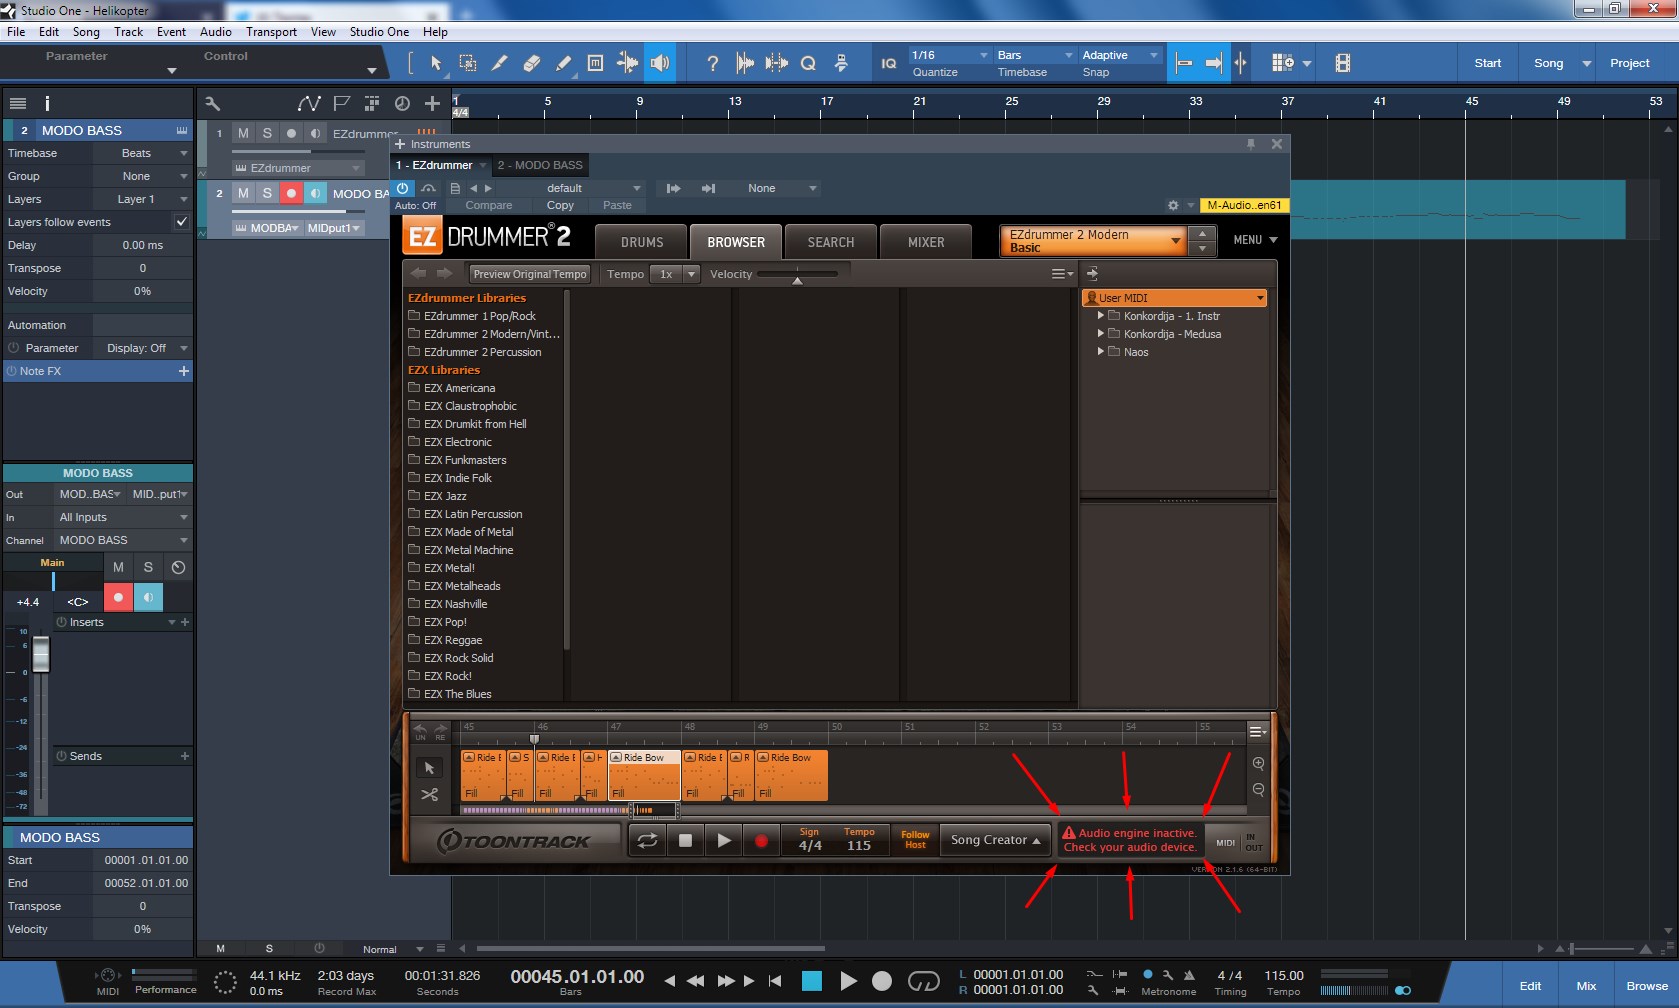Open the Song Creator button
This screenshot has height=1008, width=1679.
click(x=995, y=840)
